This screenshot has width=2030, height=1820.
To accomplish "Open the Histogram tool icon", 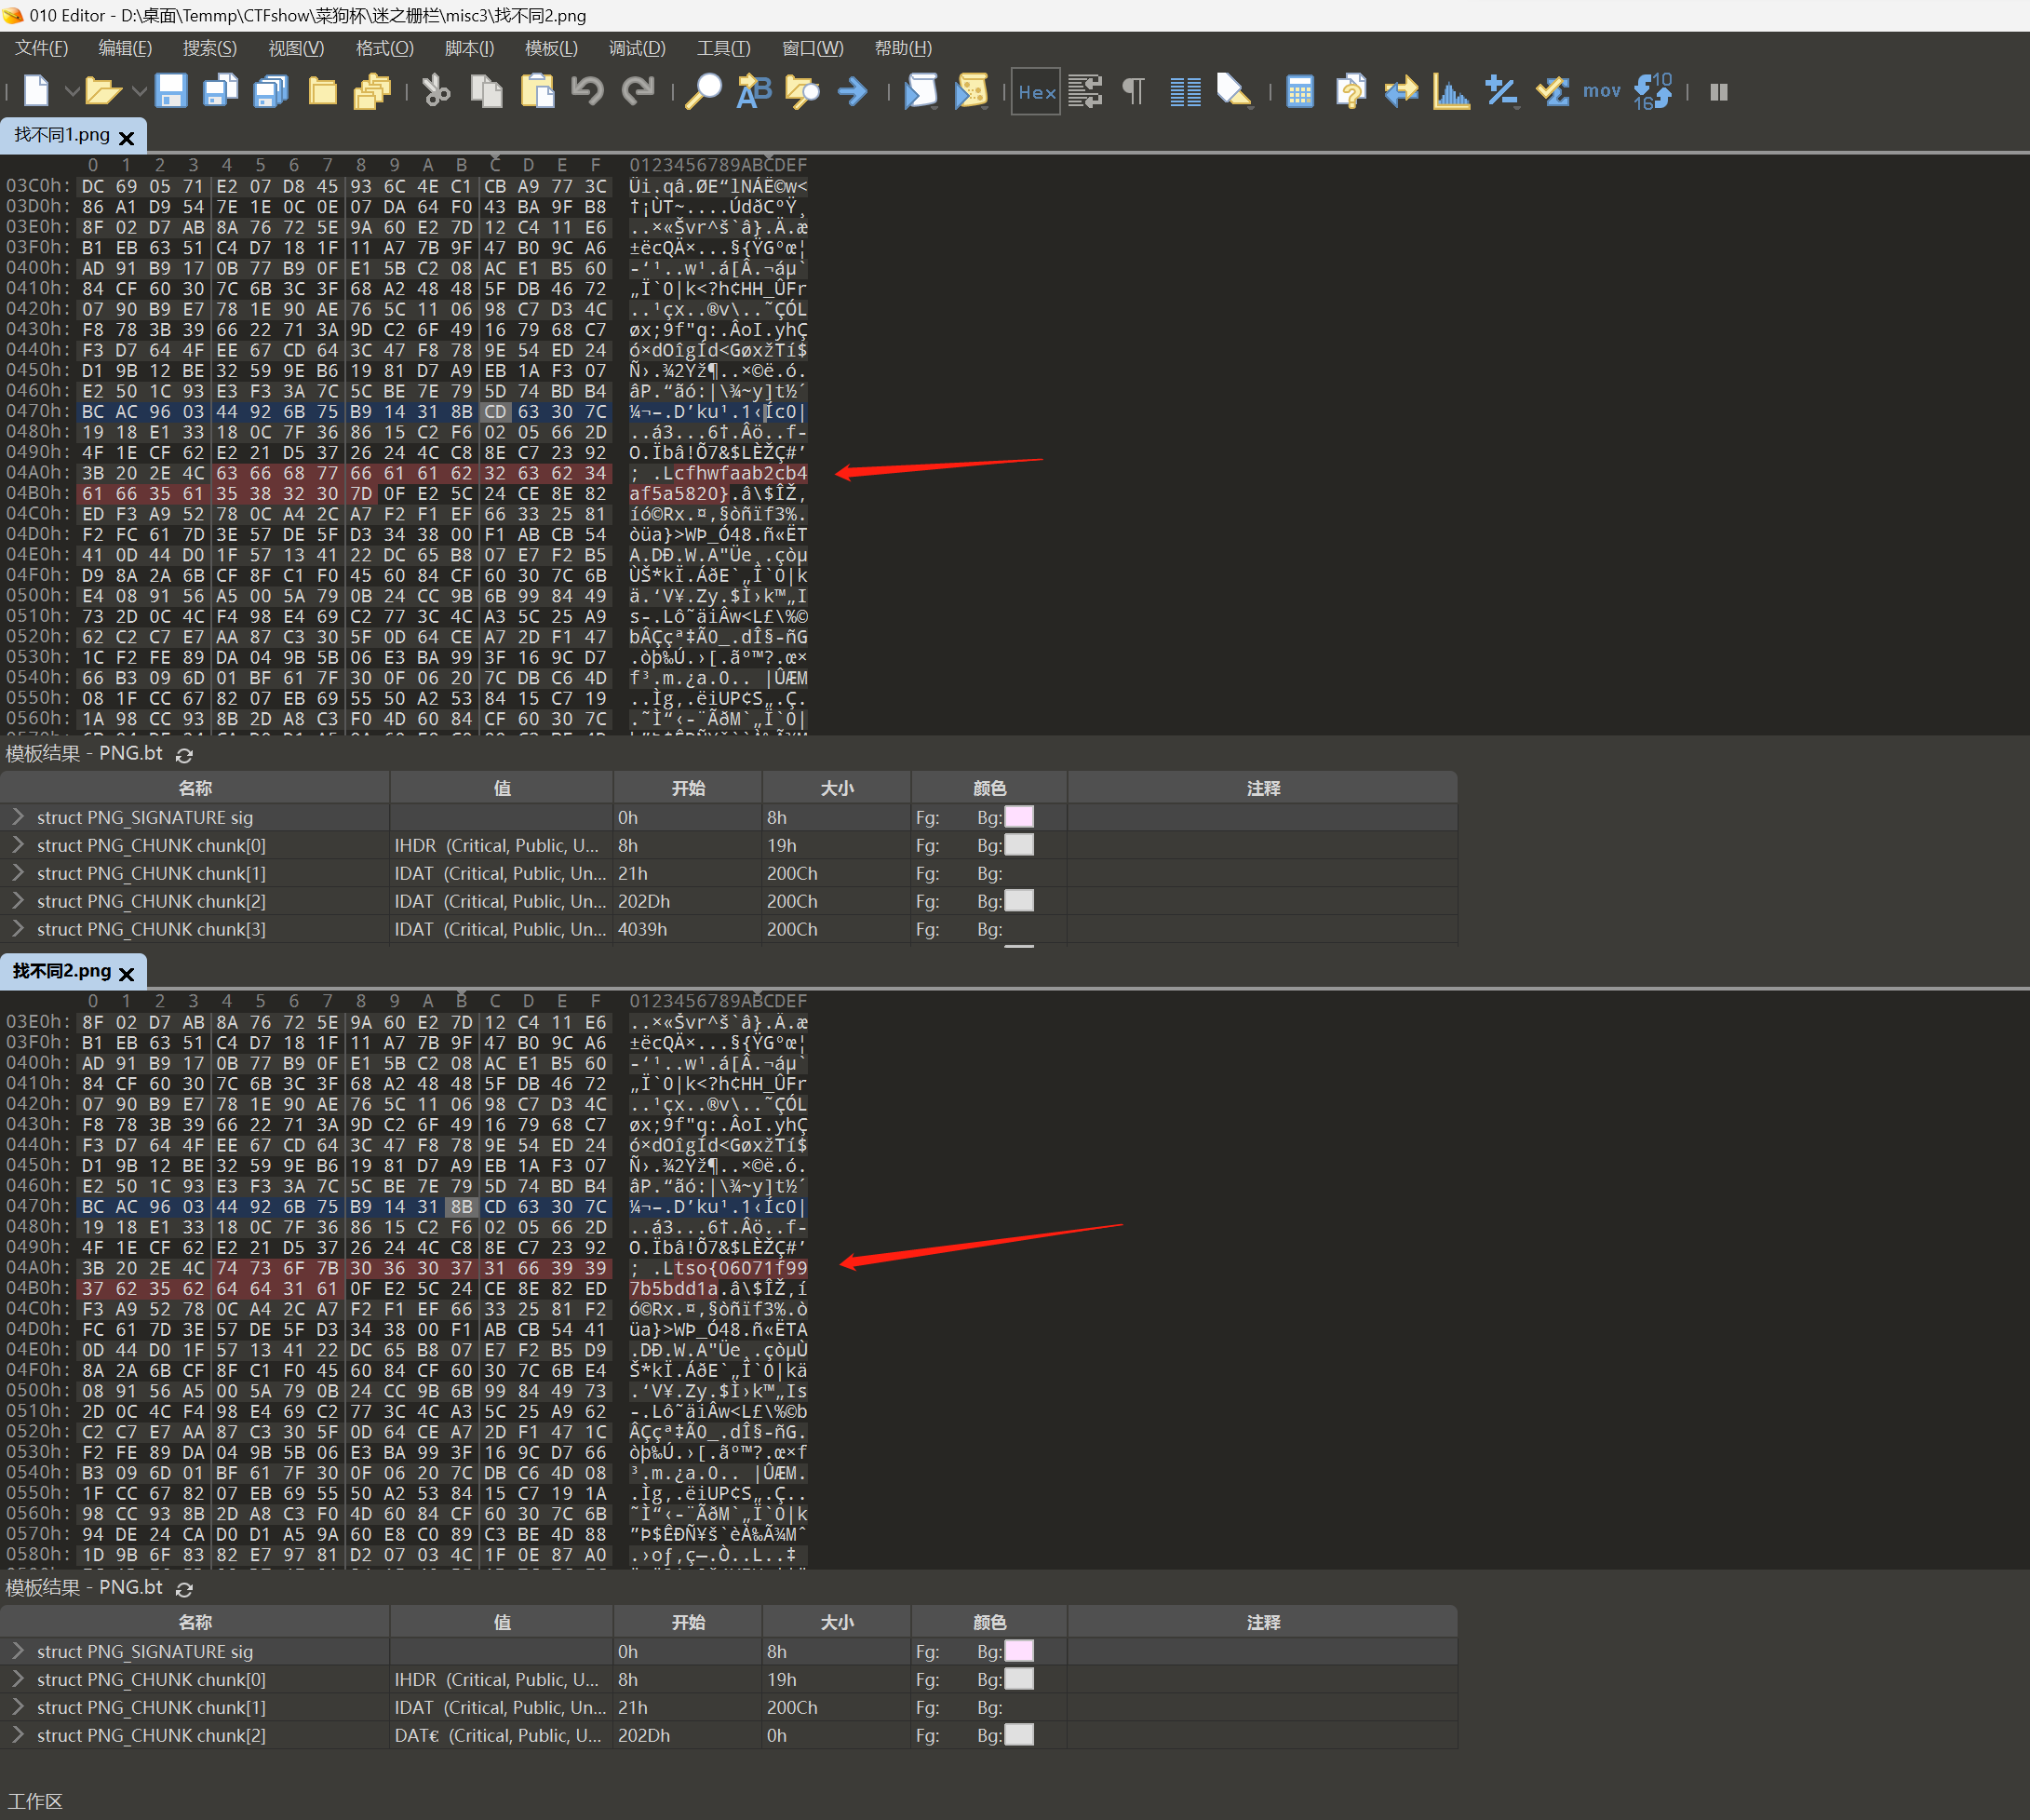I will click(1450, 91).
